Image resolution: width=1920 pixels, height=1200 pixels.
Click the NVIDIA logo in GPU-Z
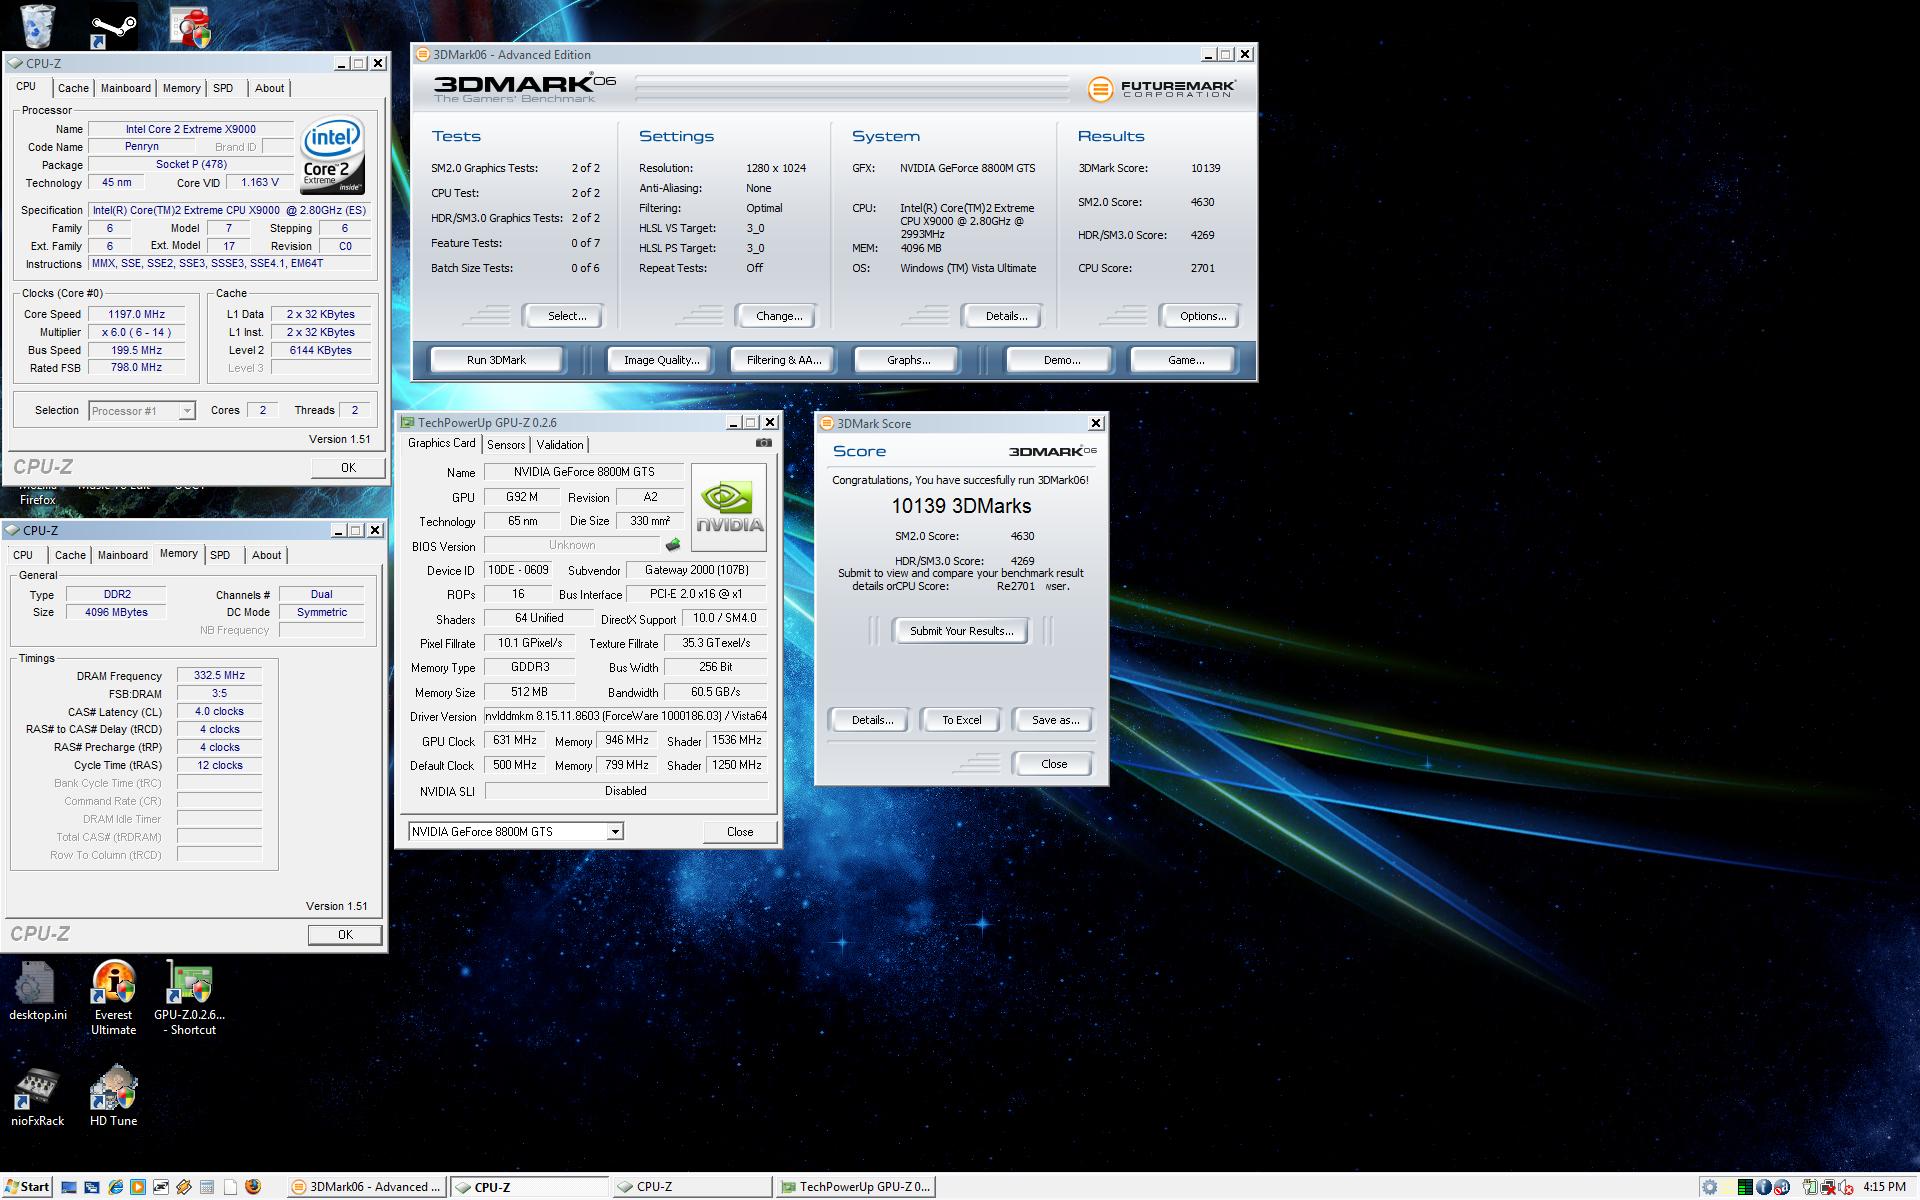click(729, 507)
